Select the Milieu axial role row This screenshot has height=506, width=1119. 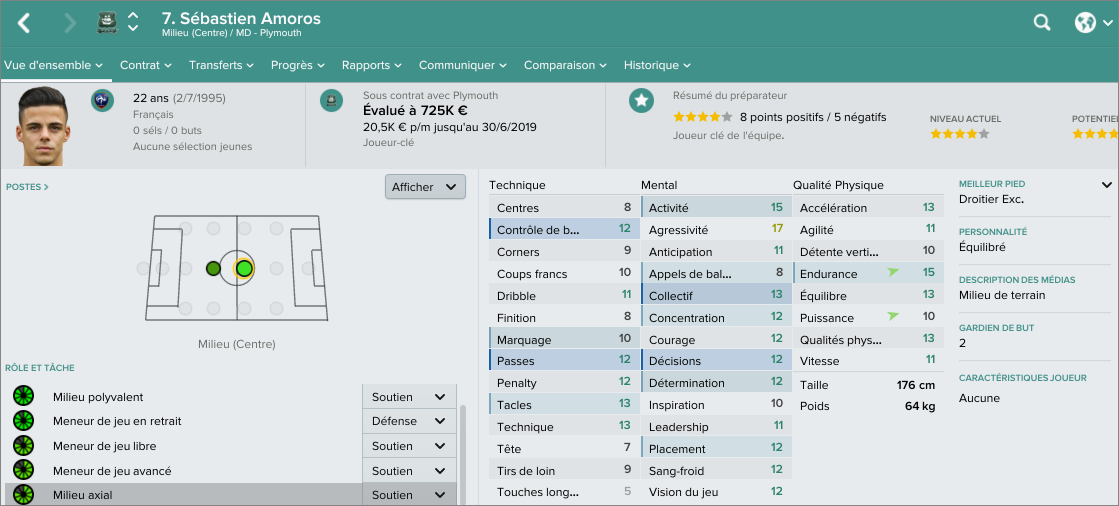[x=180, y=495]
